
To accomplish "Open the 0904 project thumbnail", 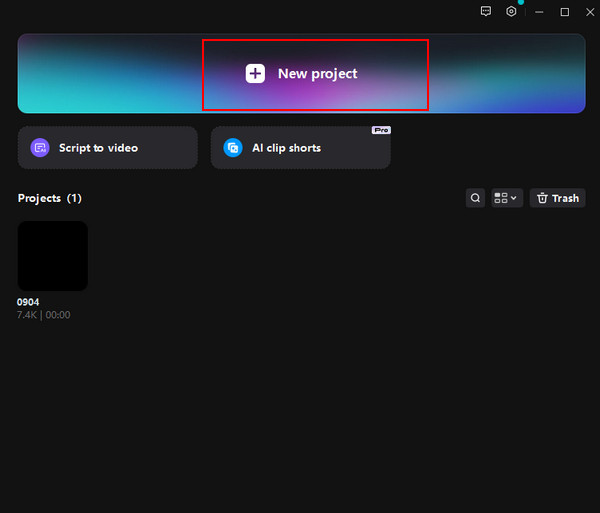I will pos(53,256).
